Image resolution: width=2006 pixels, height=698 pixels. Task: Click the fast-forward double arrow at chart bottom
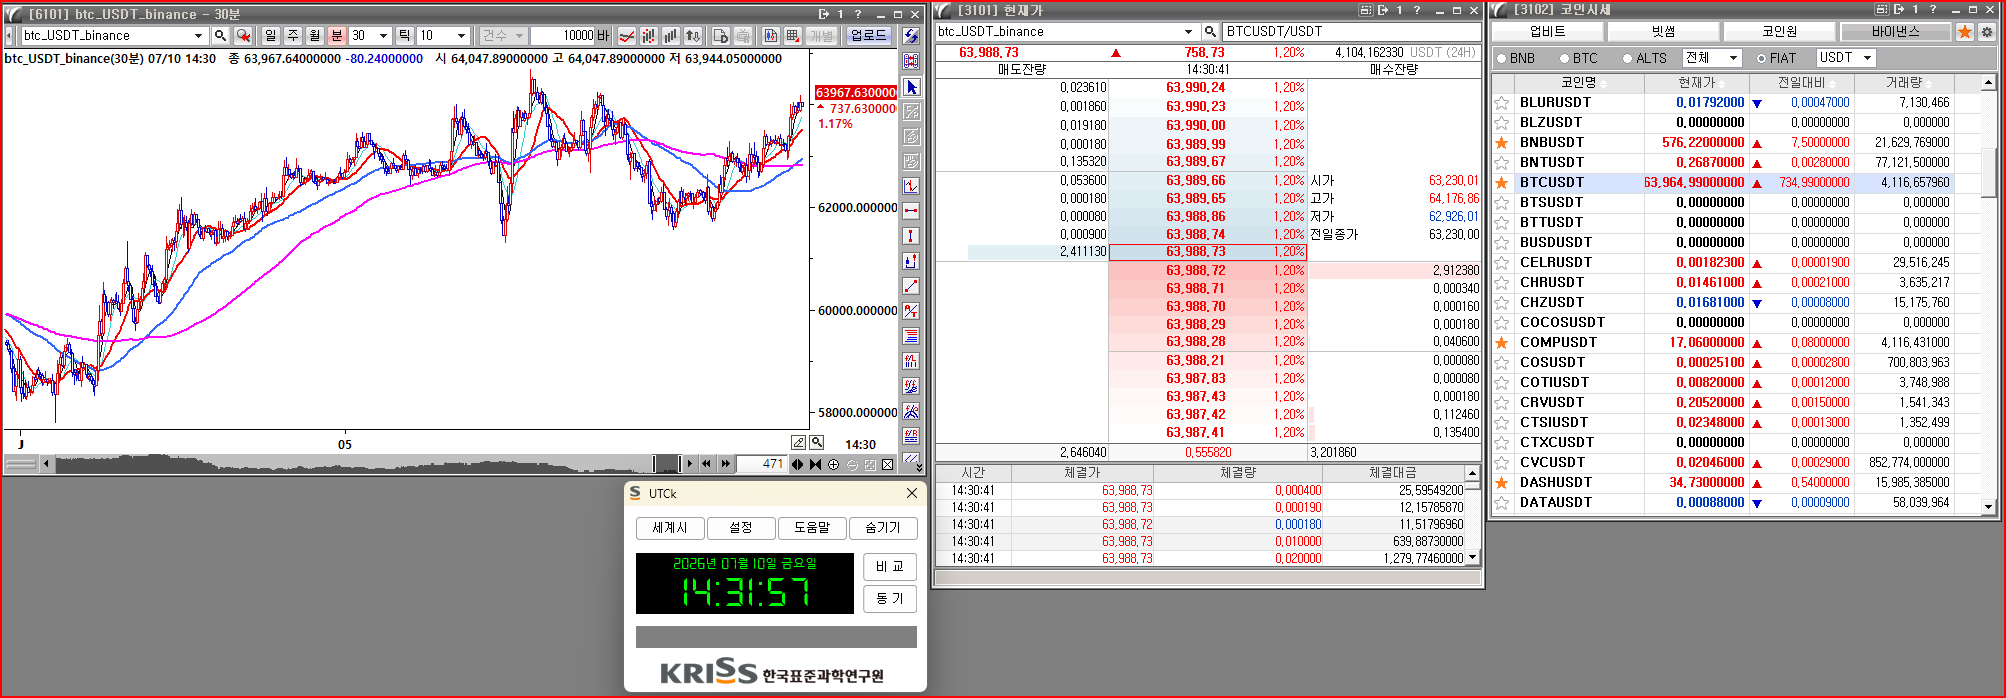725,464
